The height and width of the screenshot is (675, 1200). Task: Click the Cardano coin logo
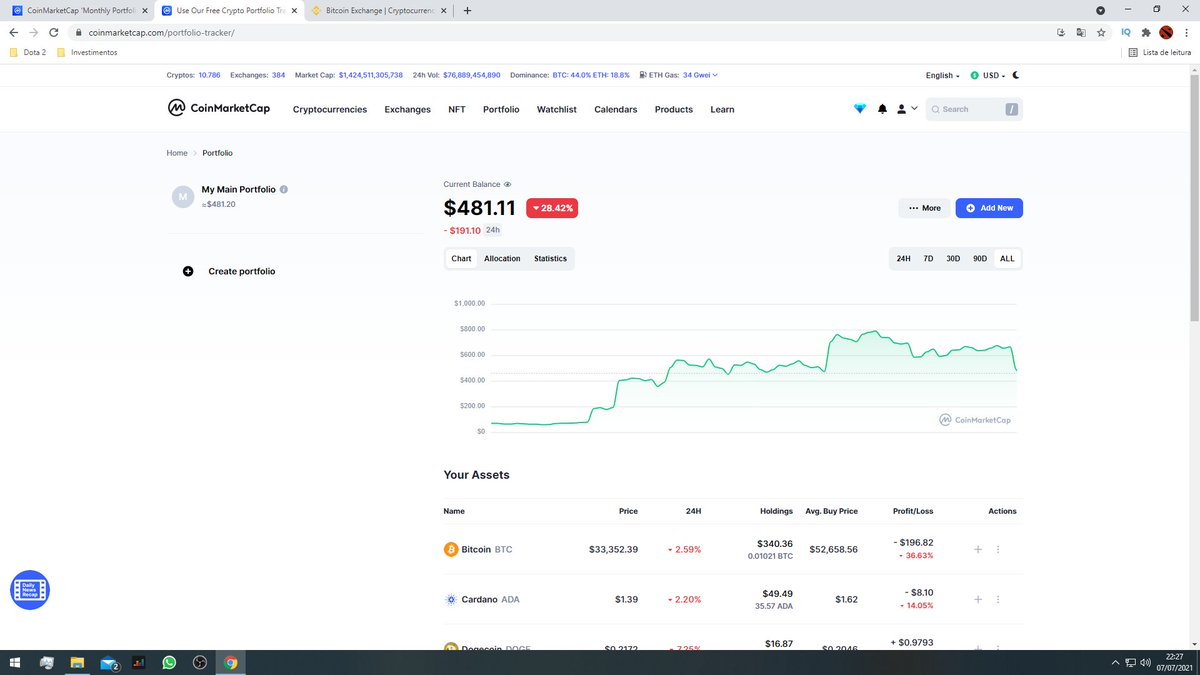450,599
